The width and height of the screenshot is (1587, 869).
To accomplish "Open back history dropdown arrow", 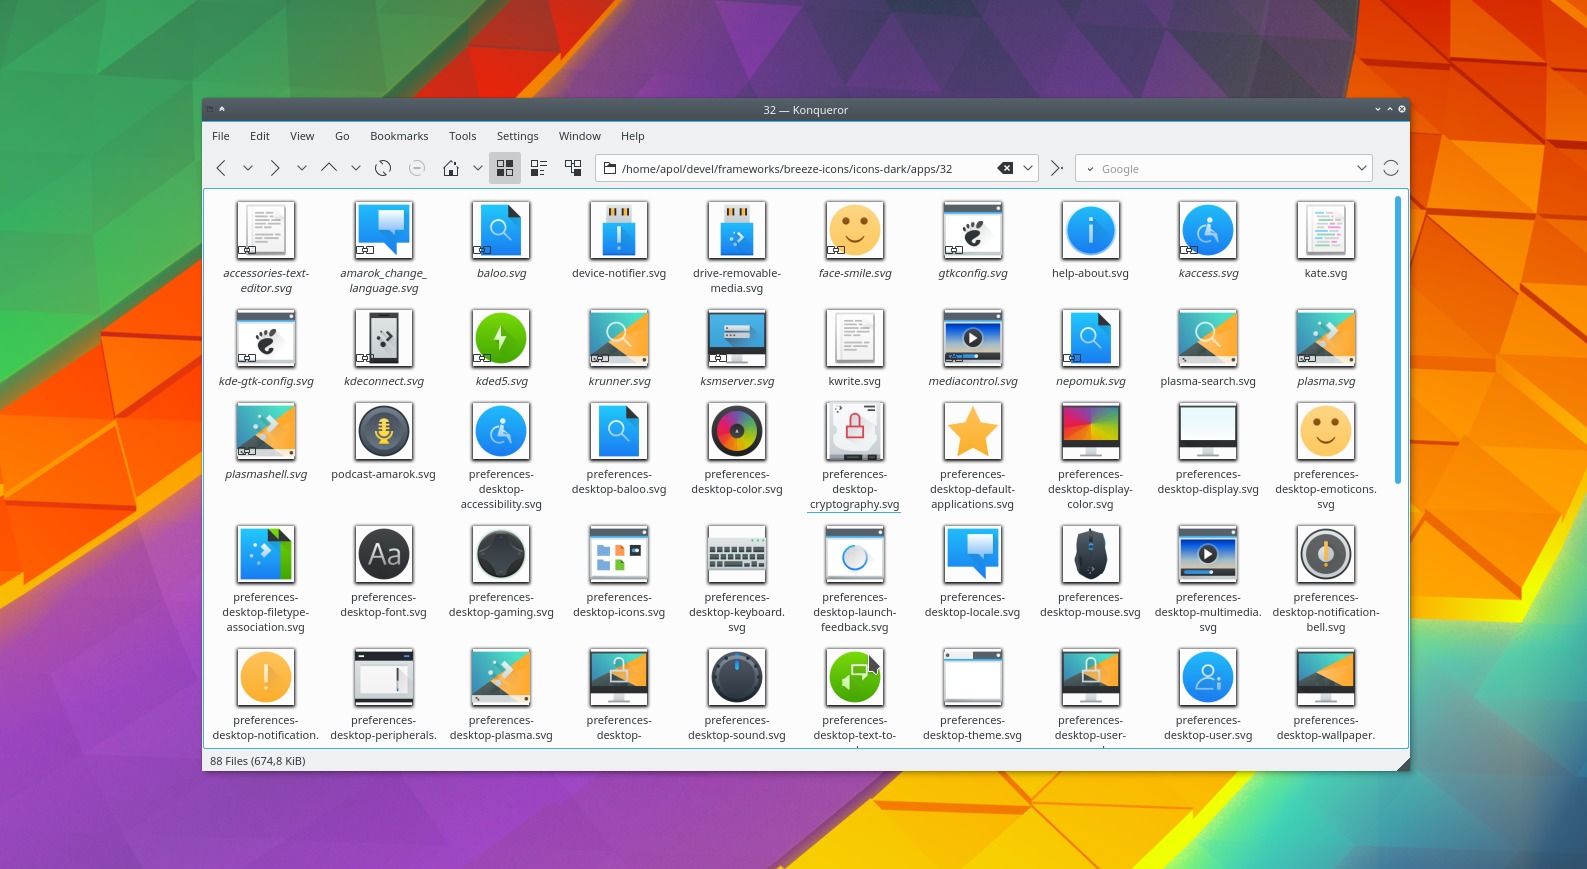I will click(x=248, y=168).
